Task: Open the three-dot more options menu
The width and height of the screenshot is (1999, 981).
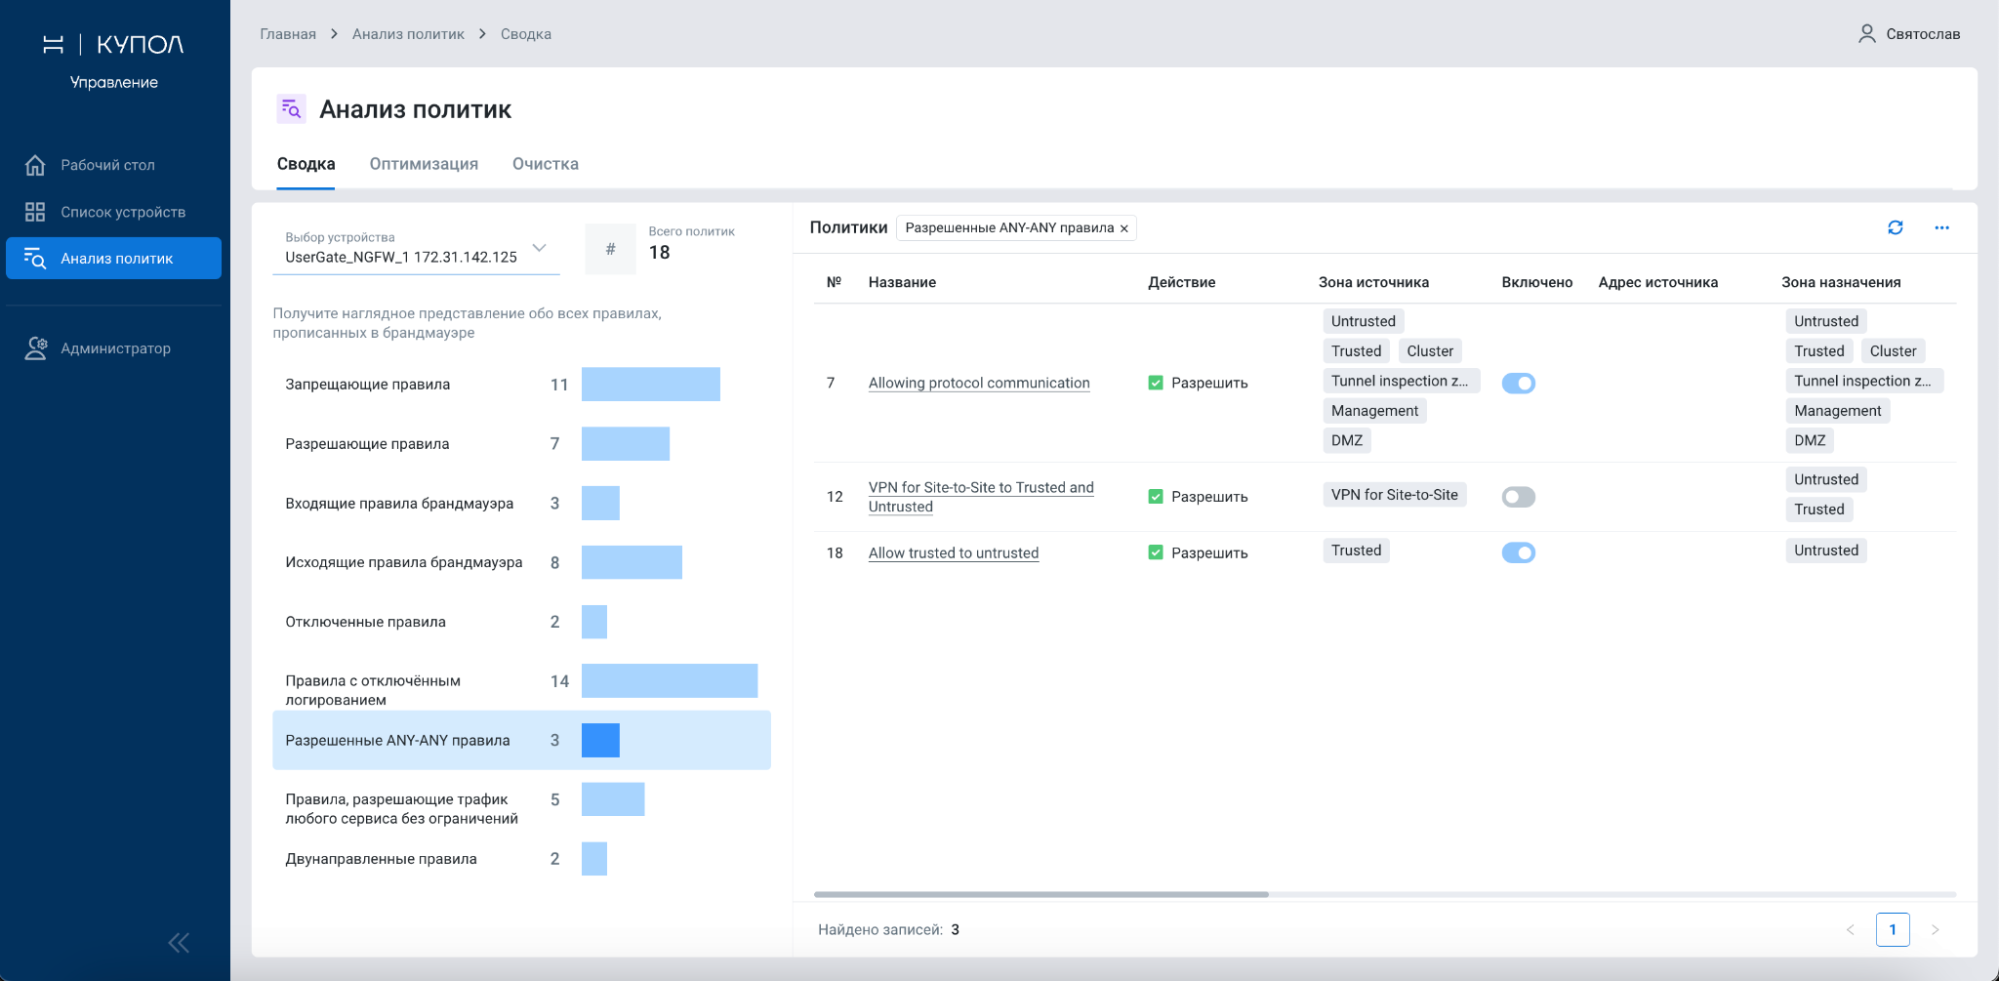Action: click(1941, 228)
